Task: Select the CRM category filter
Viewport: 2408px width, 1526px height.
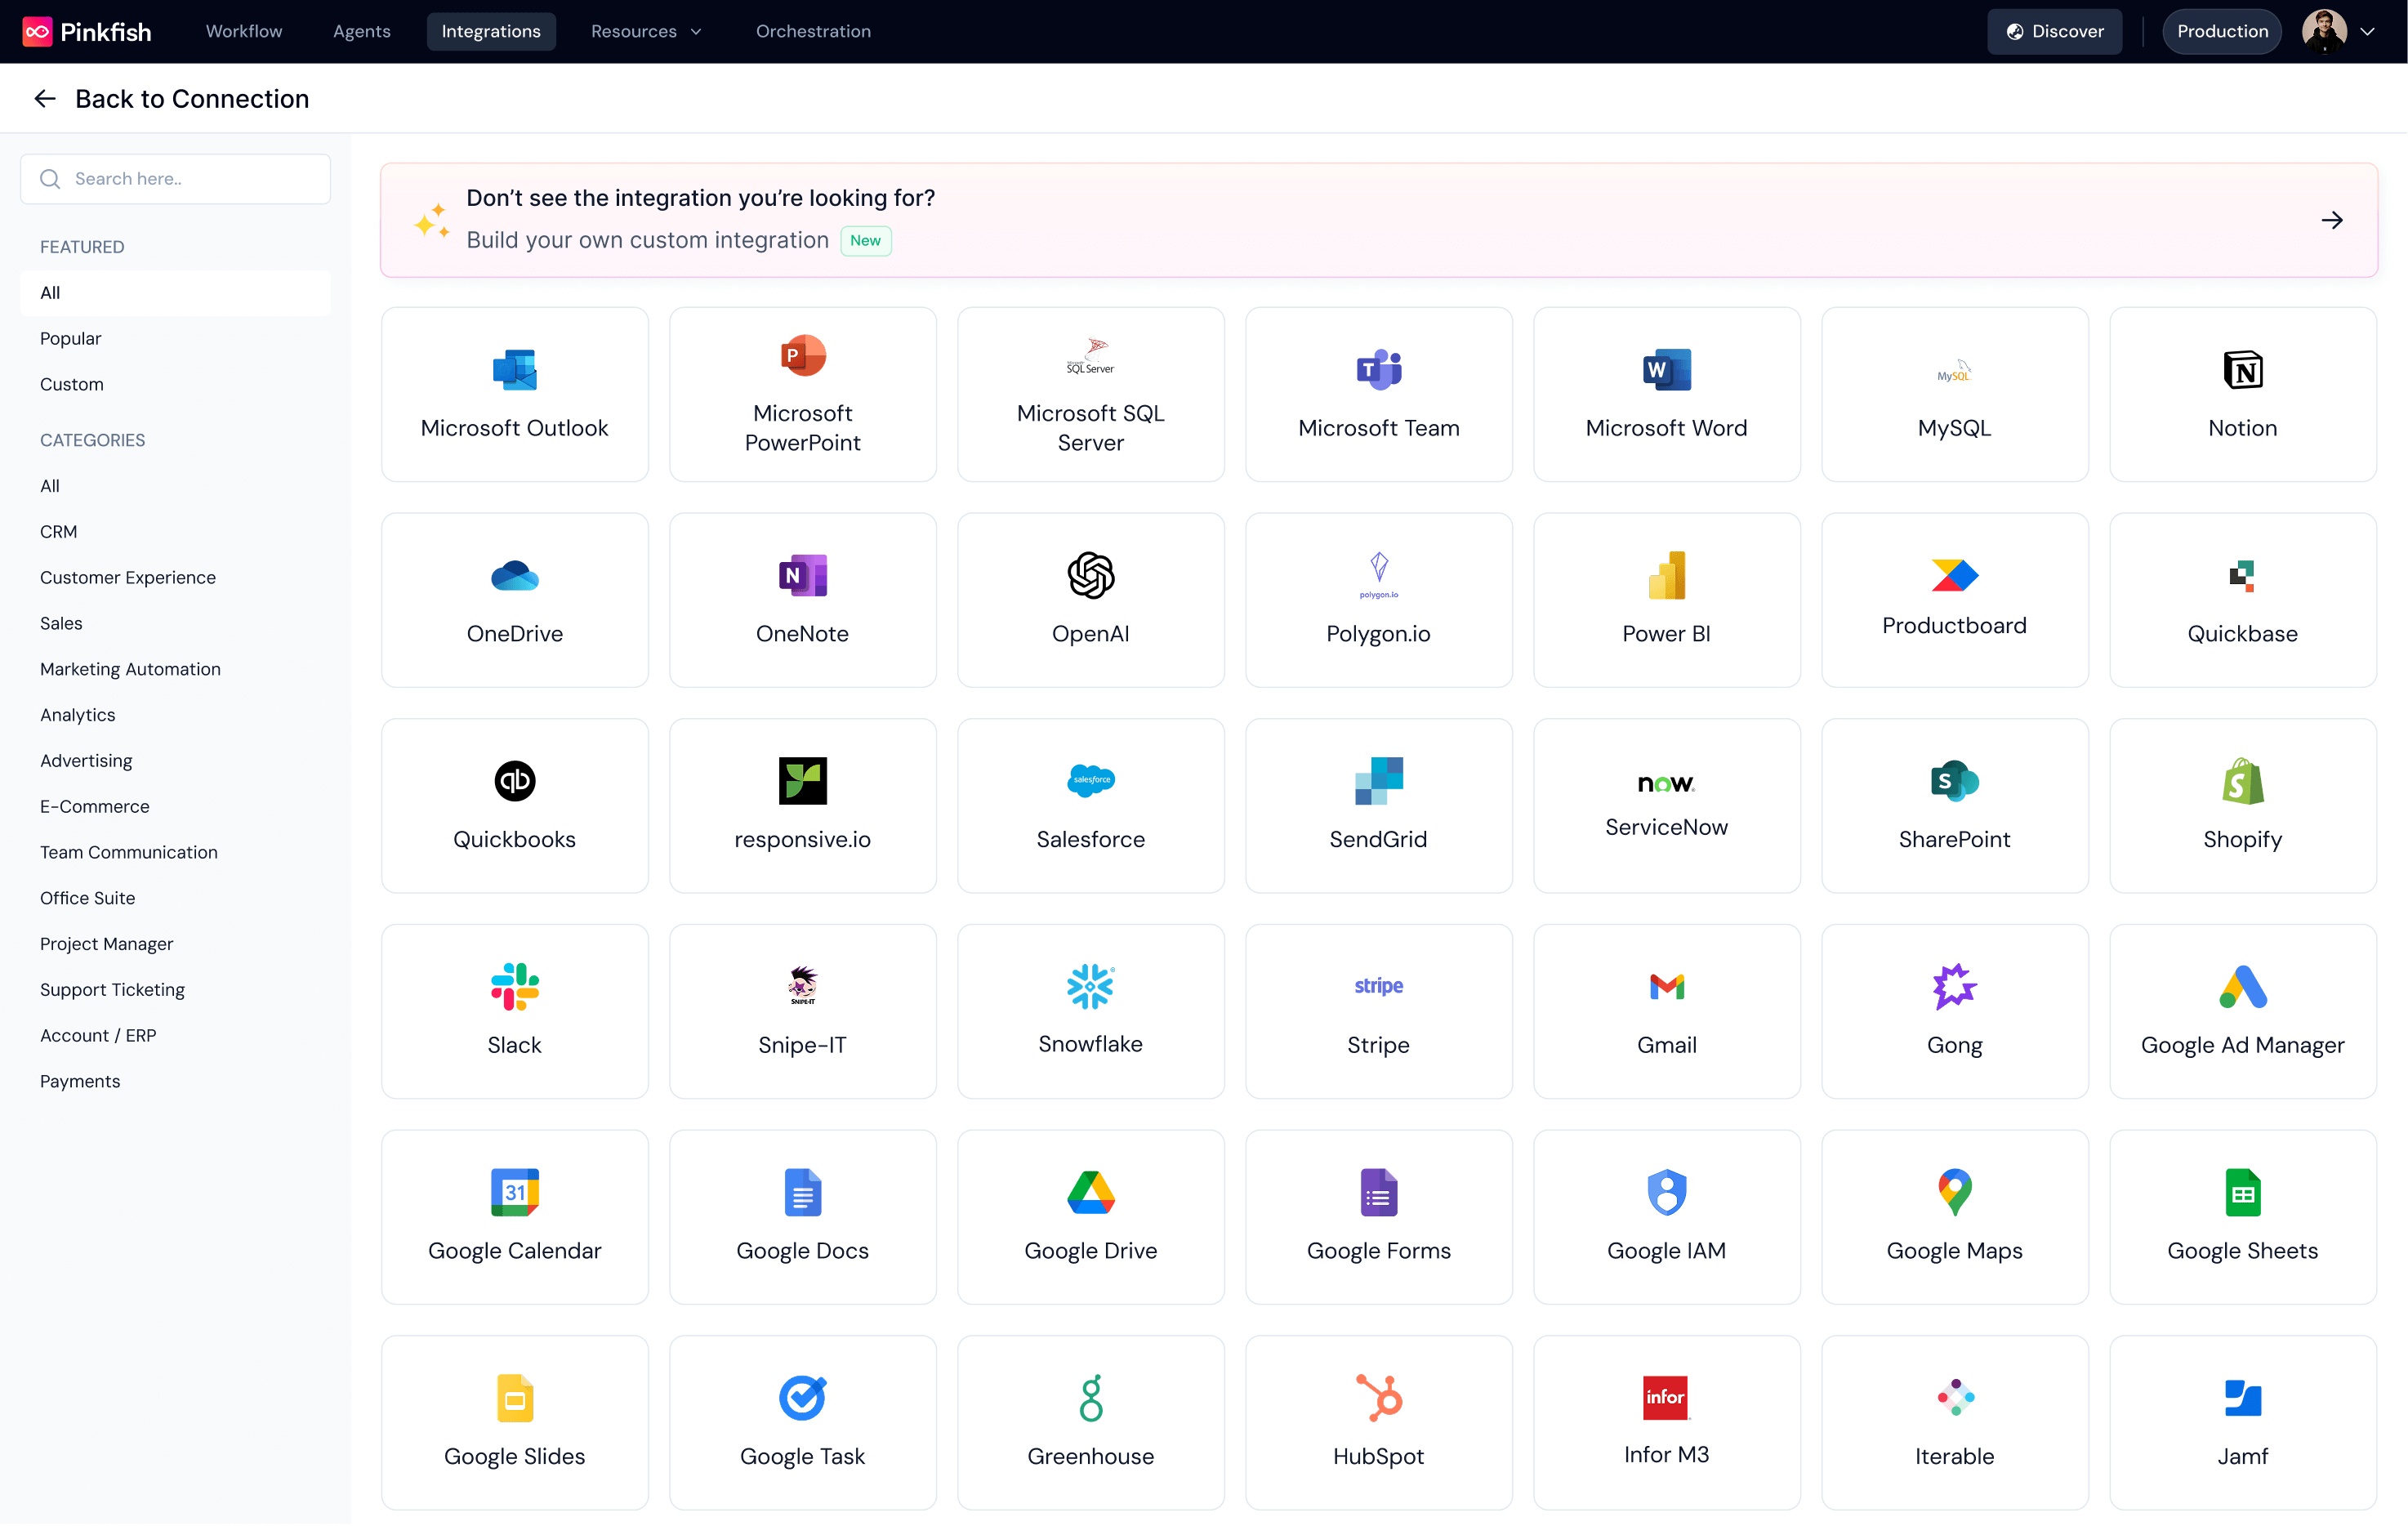Action: click(x=59, y=531)
